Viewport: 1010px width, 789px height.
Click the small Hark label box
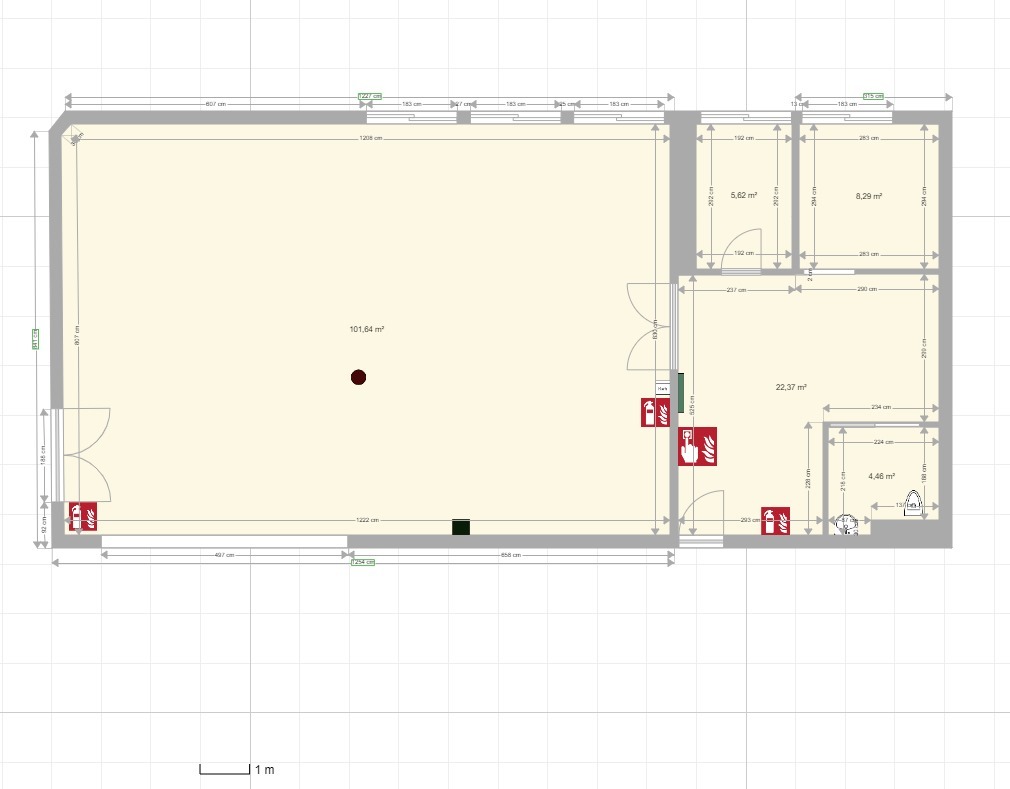[662, 387]
